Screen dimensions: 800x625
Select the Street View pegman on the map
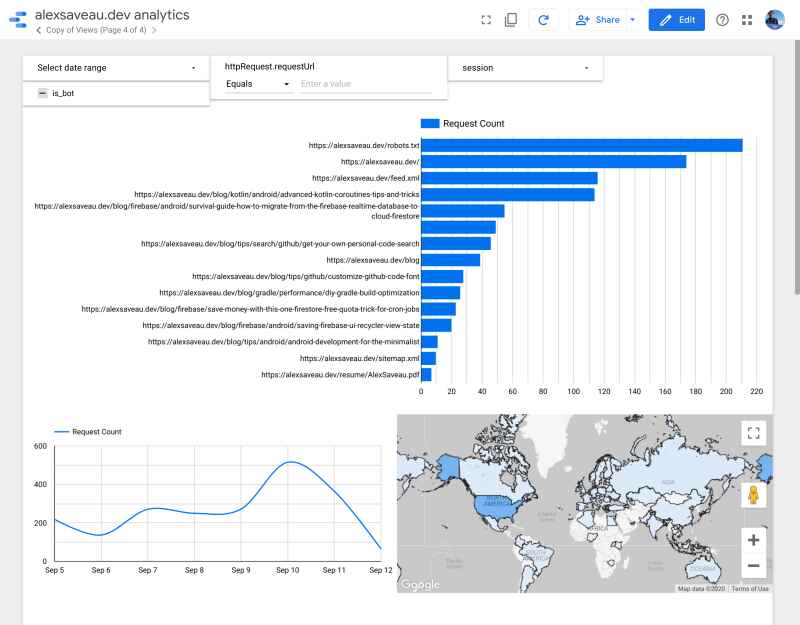click(753, 494)
